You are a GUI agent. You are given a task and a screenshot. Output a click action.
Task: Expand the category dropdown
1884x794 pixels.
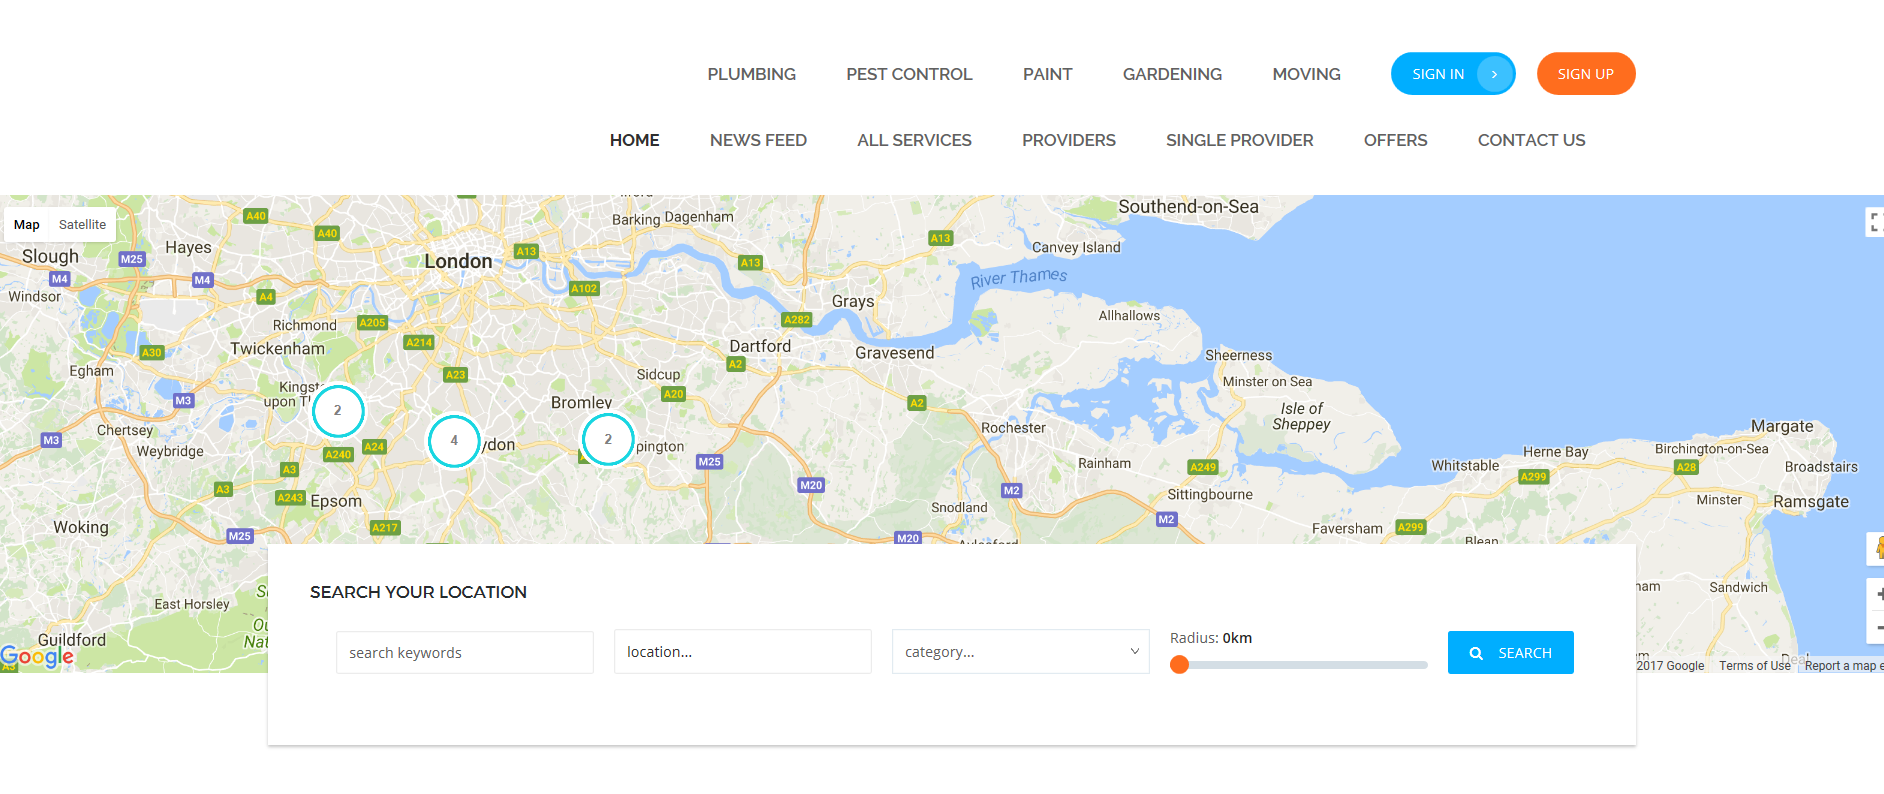click(1020, 652)
